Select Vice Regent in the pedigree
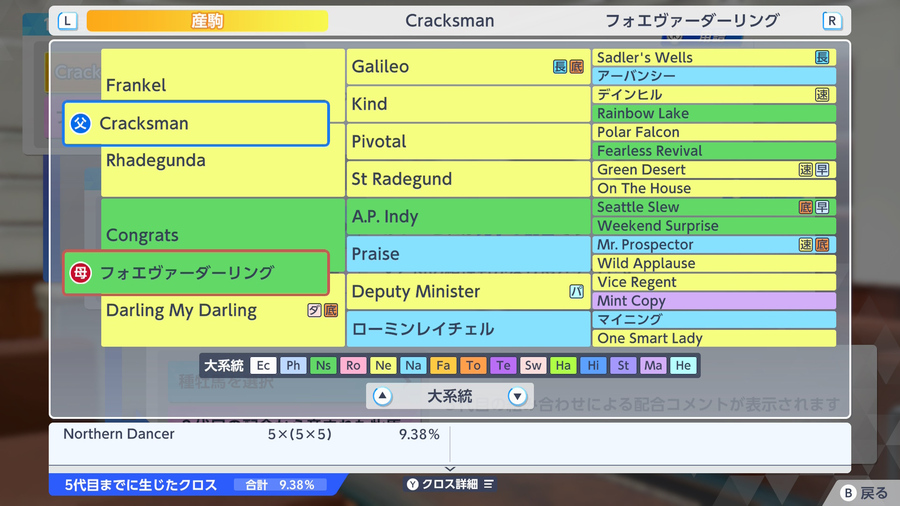The image size is (900, 506). pyautogui.click(x=714, y=282)
